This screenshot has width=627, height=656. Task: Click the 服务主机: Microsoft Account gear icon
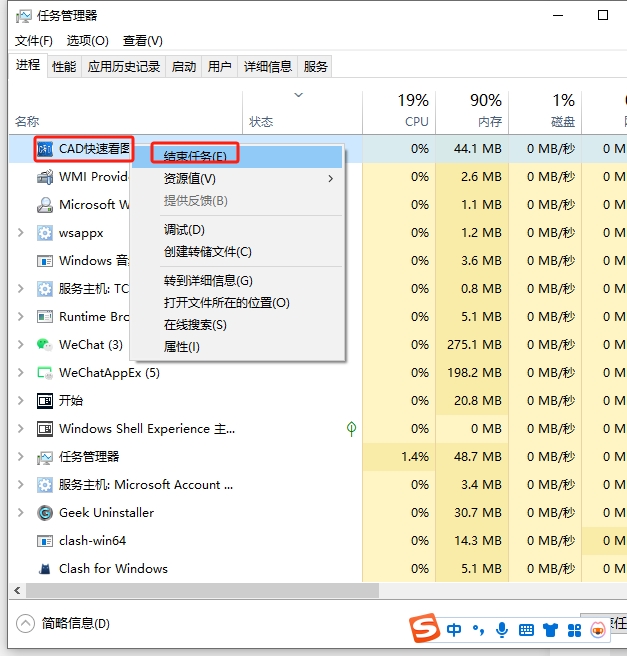pos(45,485)
